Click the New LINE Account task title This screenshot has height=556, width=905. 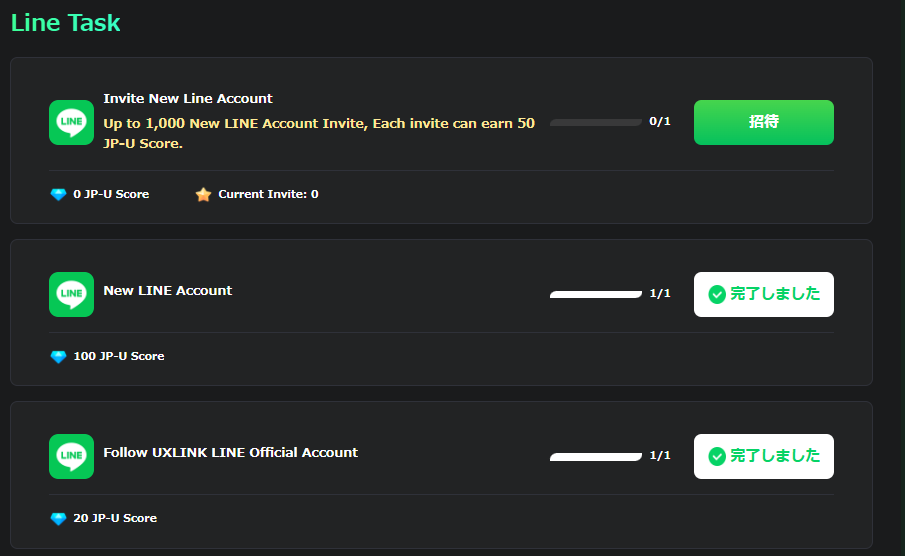click(168, 290)
